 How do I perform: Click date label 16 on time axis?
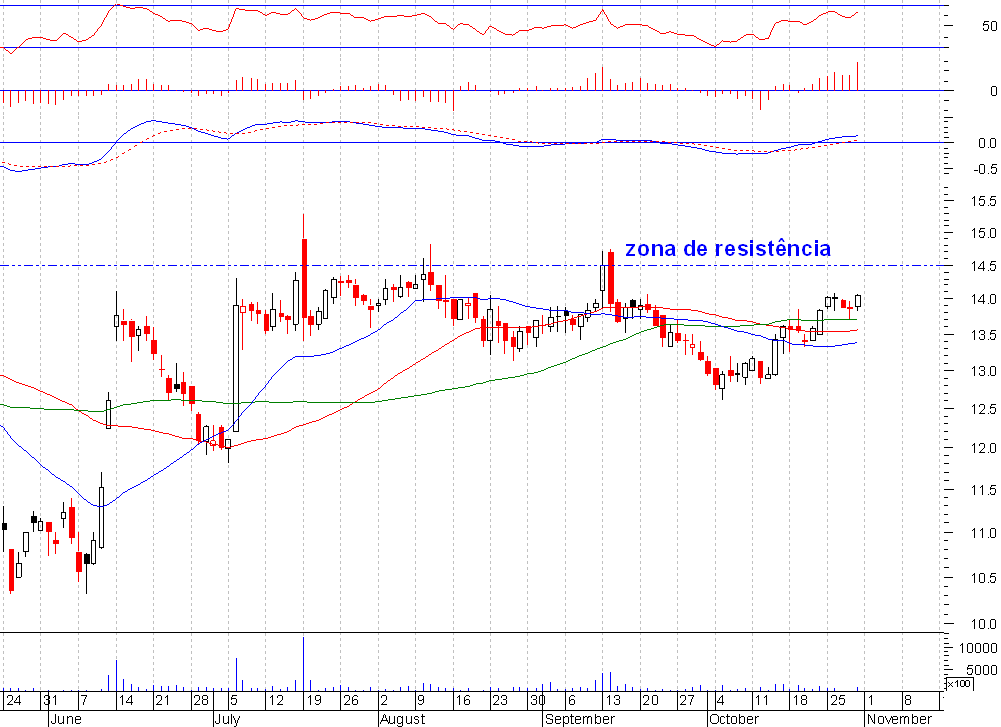click(x=463, y=701)
